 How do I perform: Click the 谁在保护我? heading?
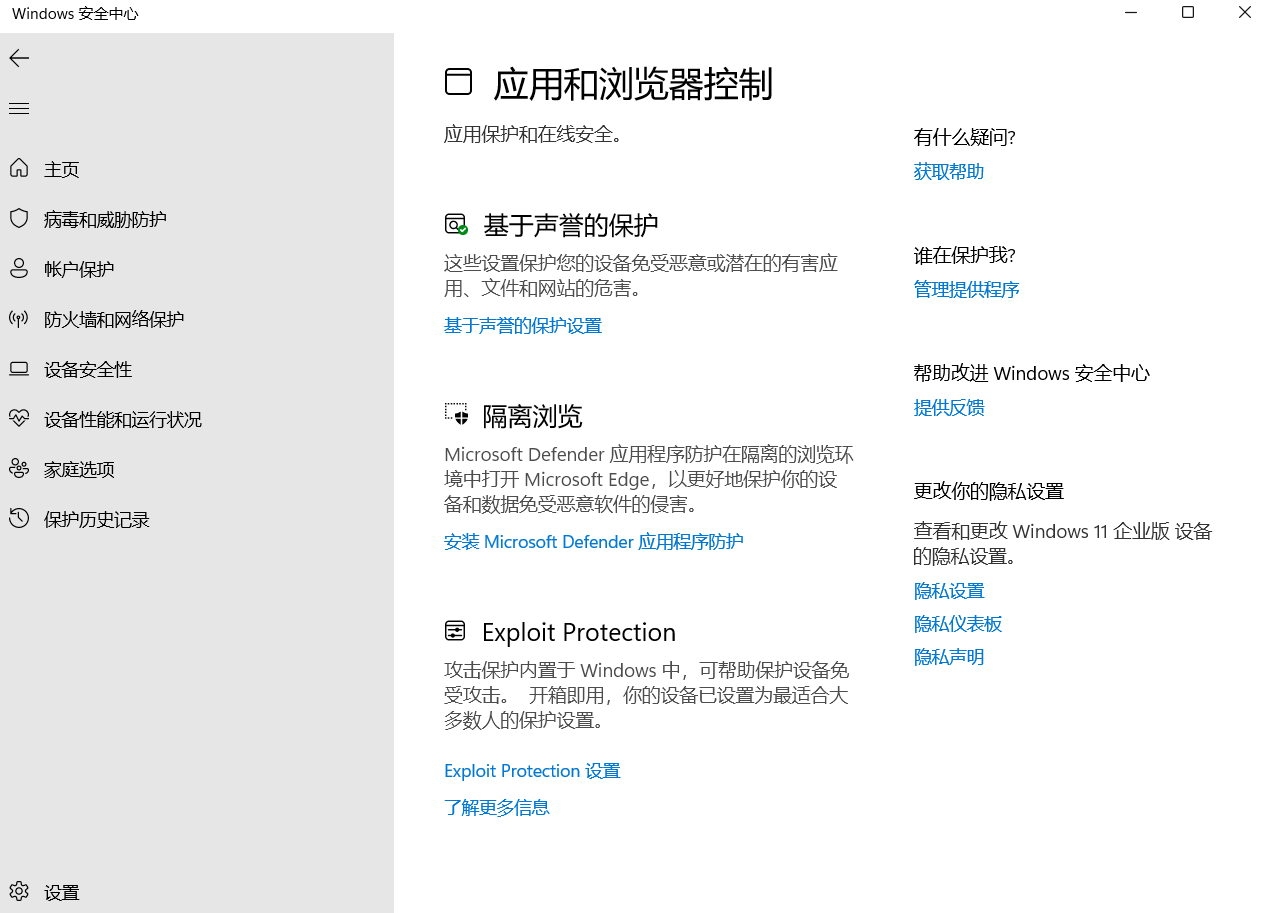965,255
